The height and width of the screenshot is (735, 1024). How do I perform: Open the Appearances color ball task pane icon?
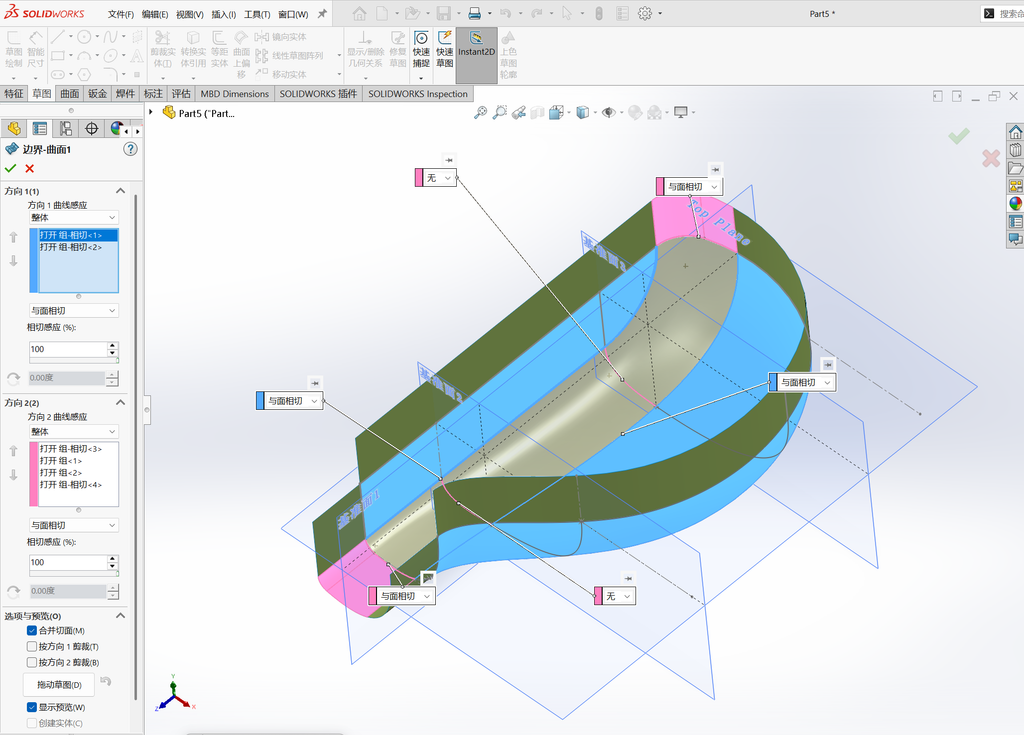tap(1015, 204)
